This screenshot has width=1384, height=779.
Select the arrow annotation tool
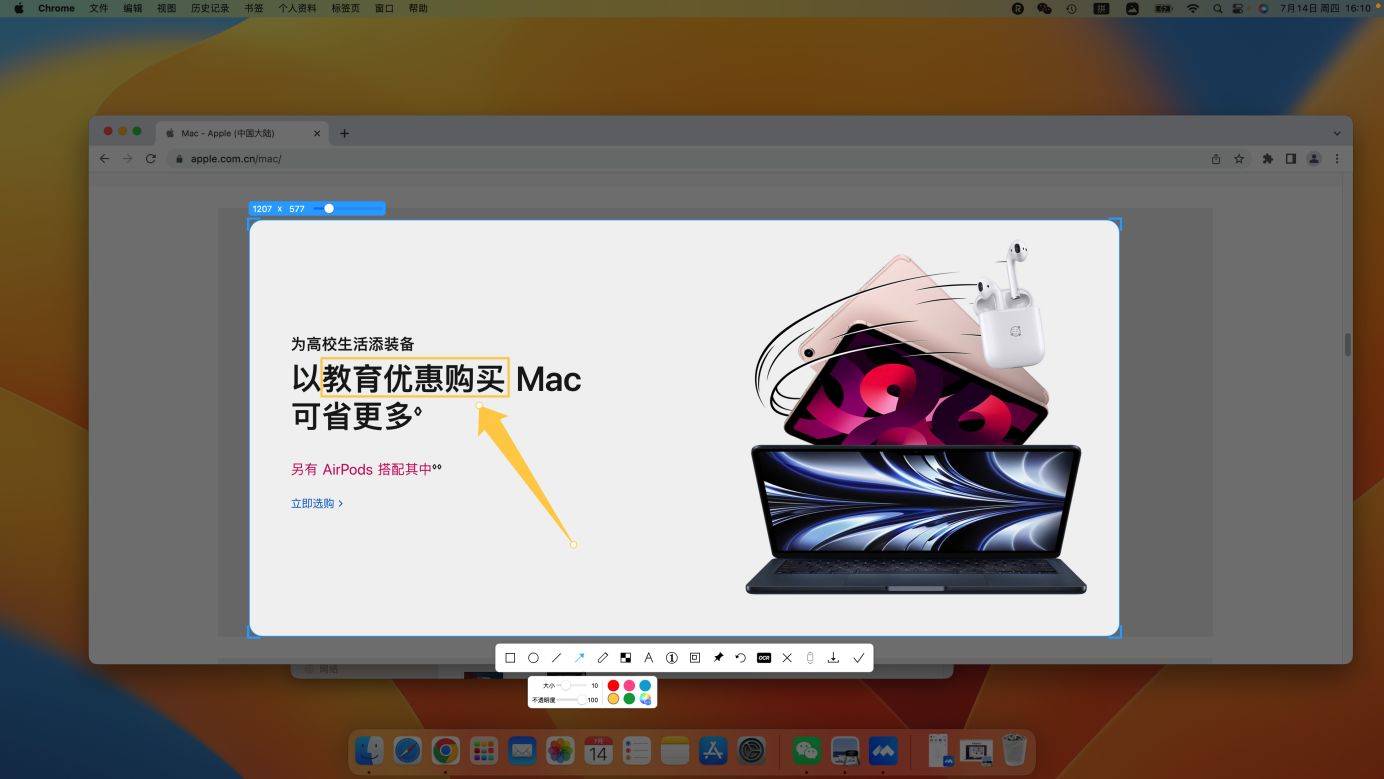click(579, 658)
